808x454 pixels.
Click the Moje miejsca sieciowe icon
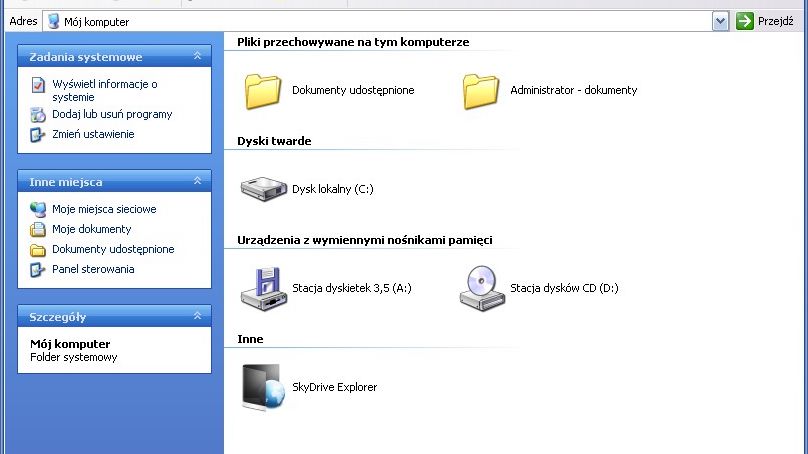point(38,209)
